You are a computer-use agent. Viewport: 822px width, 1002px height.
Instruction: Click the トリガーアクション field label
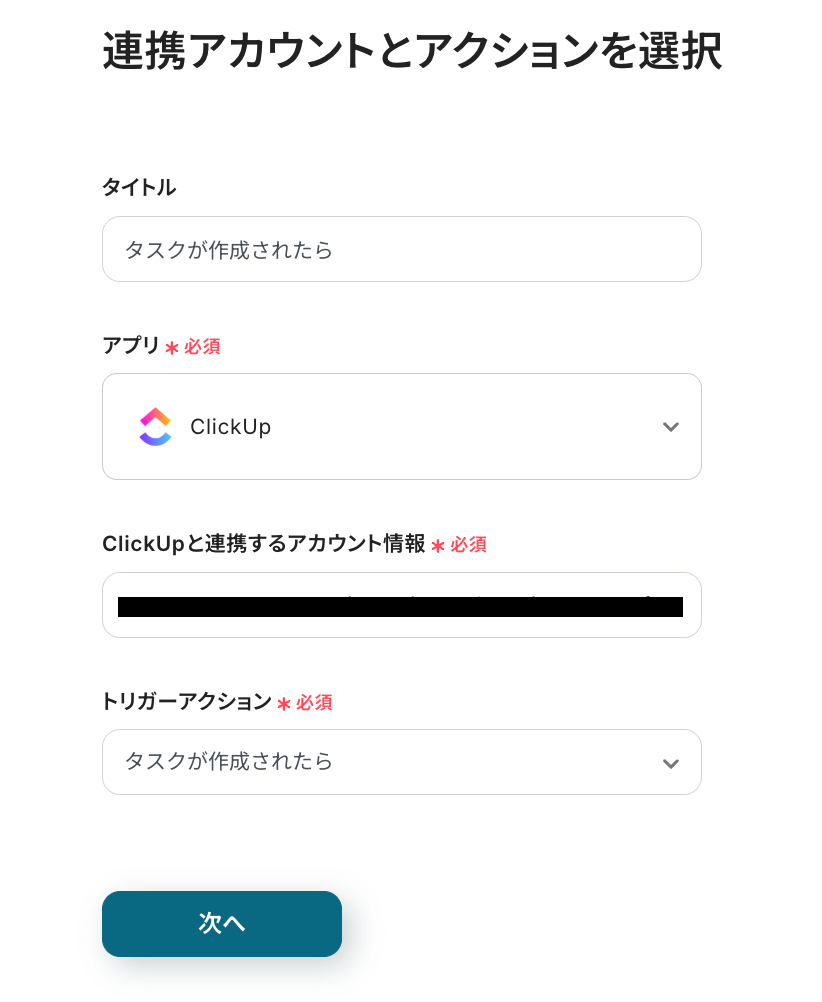[x=186, y=702]
